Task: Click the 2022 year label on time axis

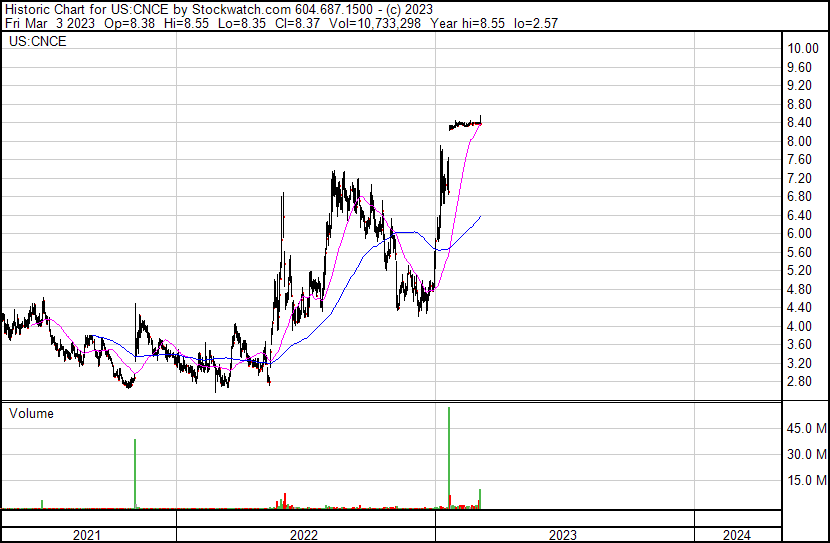Action: [x=304, y=535]
